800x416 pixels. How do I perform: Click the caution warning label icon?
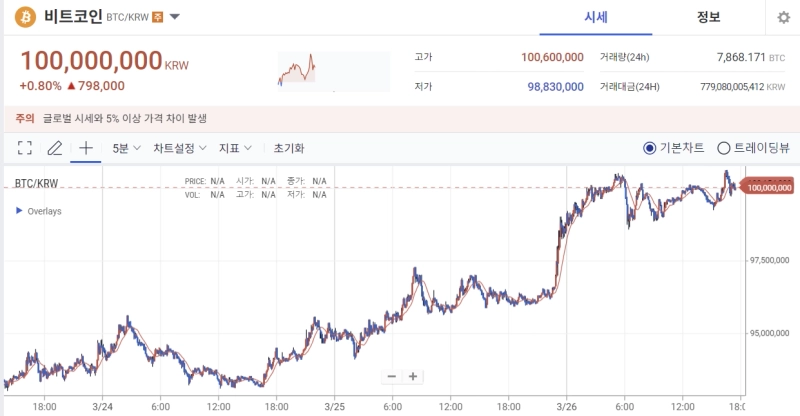[x=25, y=118]
